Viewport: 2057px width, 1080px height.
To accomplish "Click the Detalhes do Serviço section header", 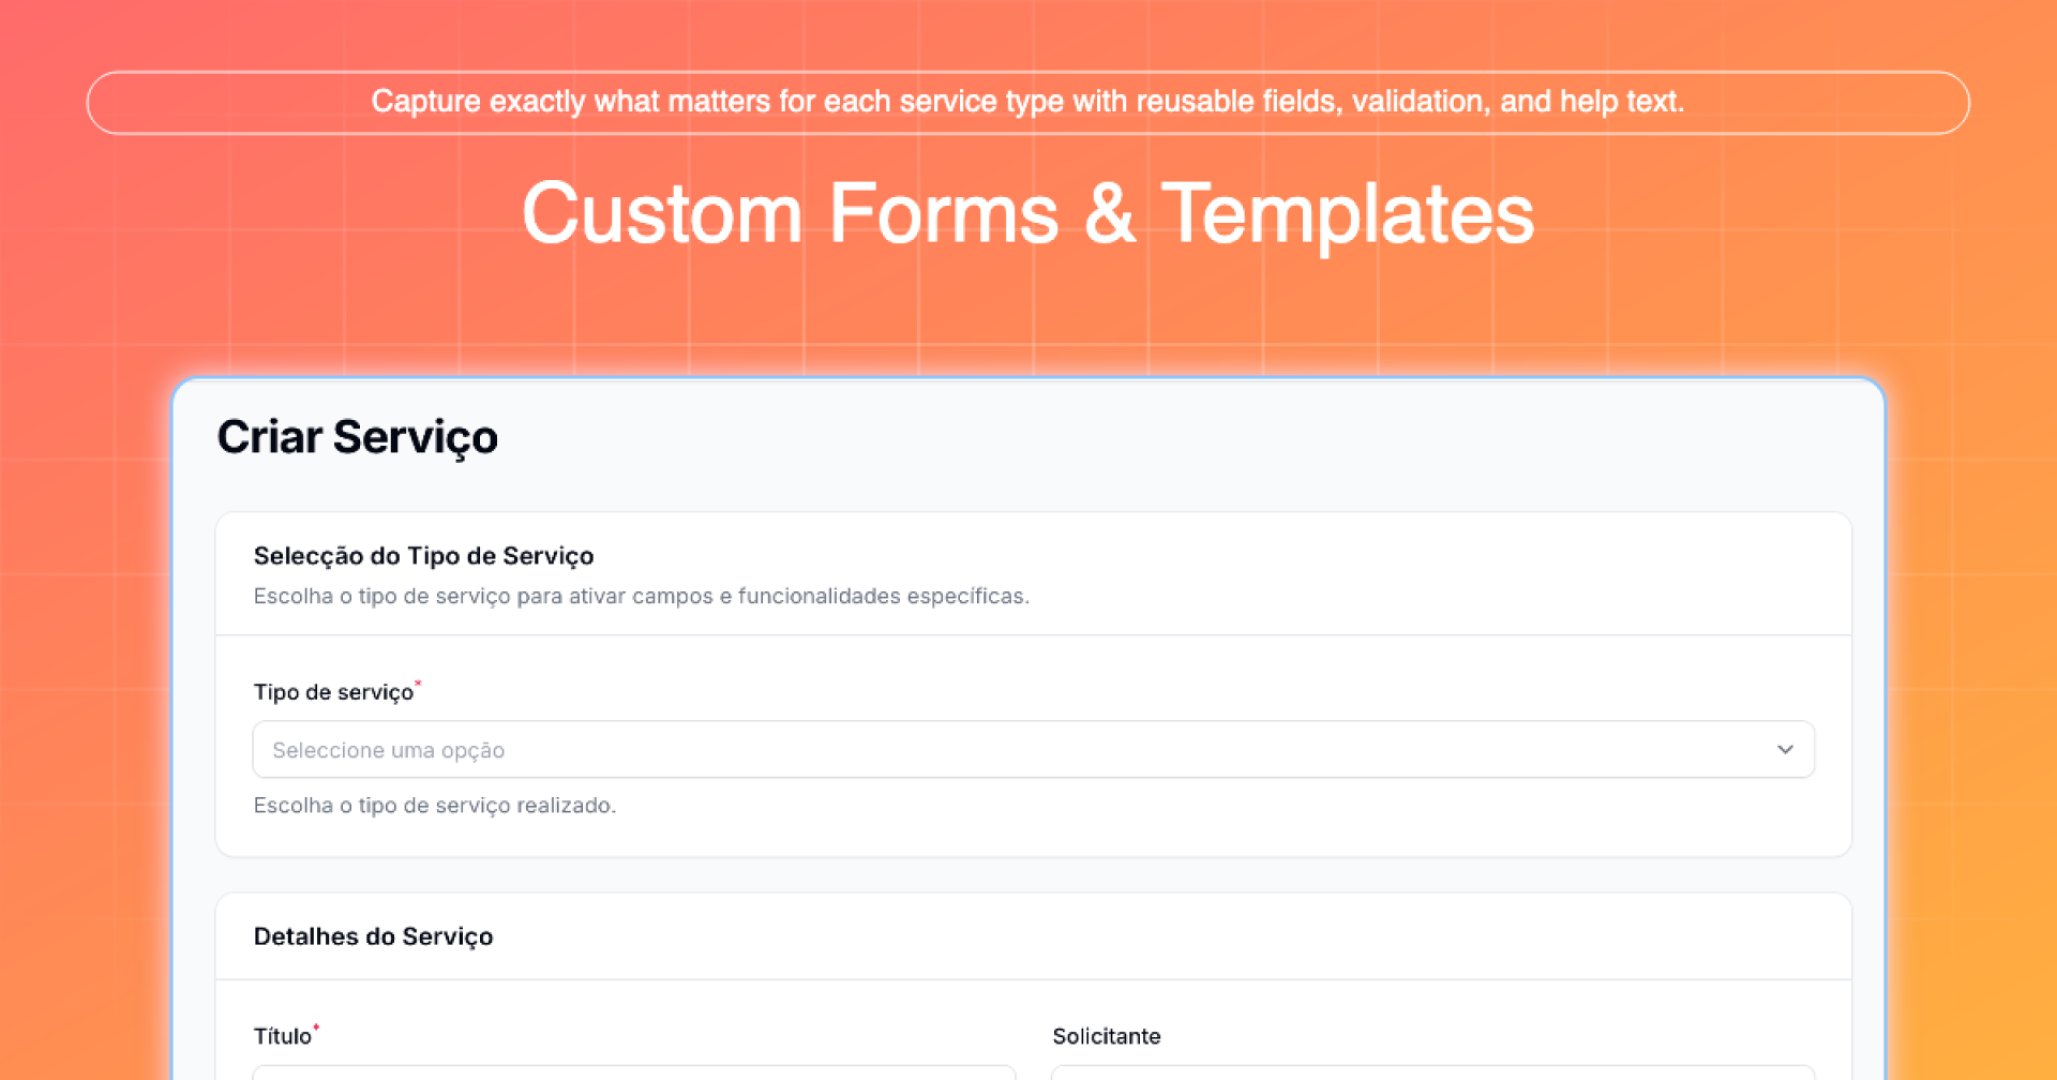I will (x=375, y=936).
